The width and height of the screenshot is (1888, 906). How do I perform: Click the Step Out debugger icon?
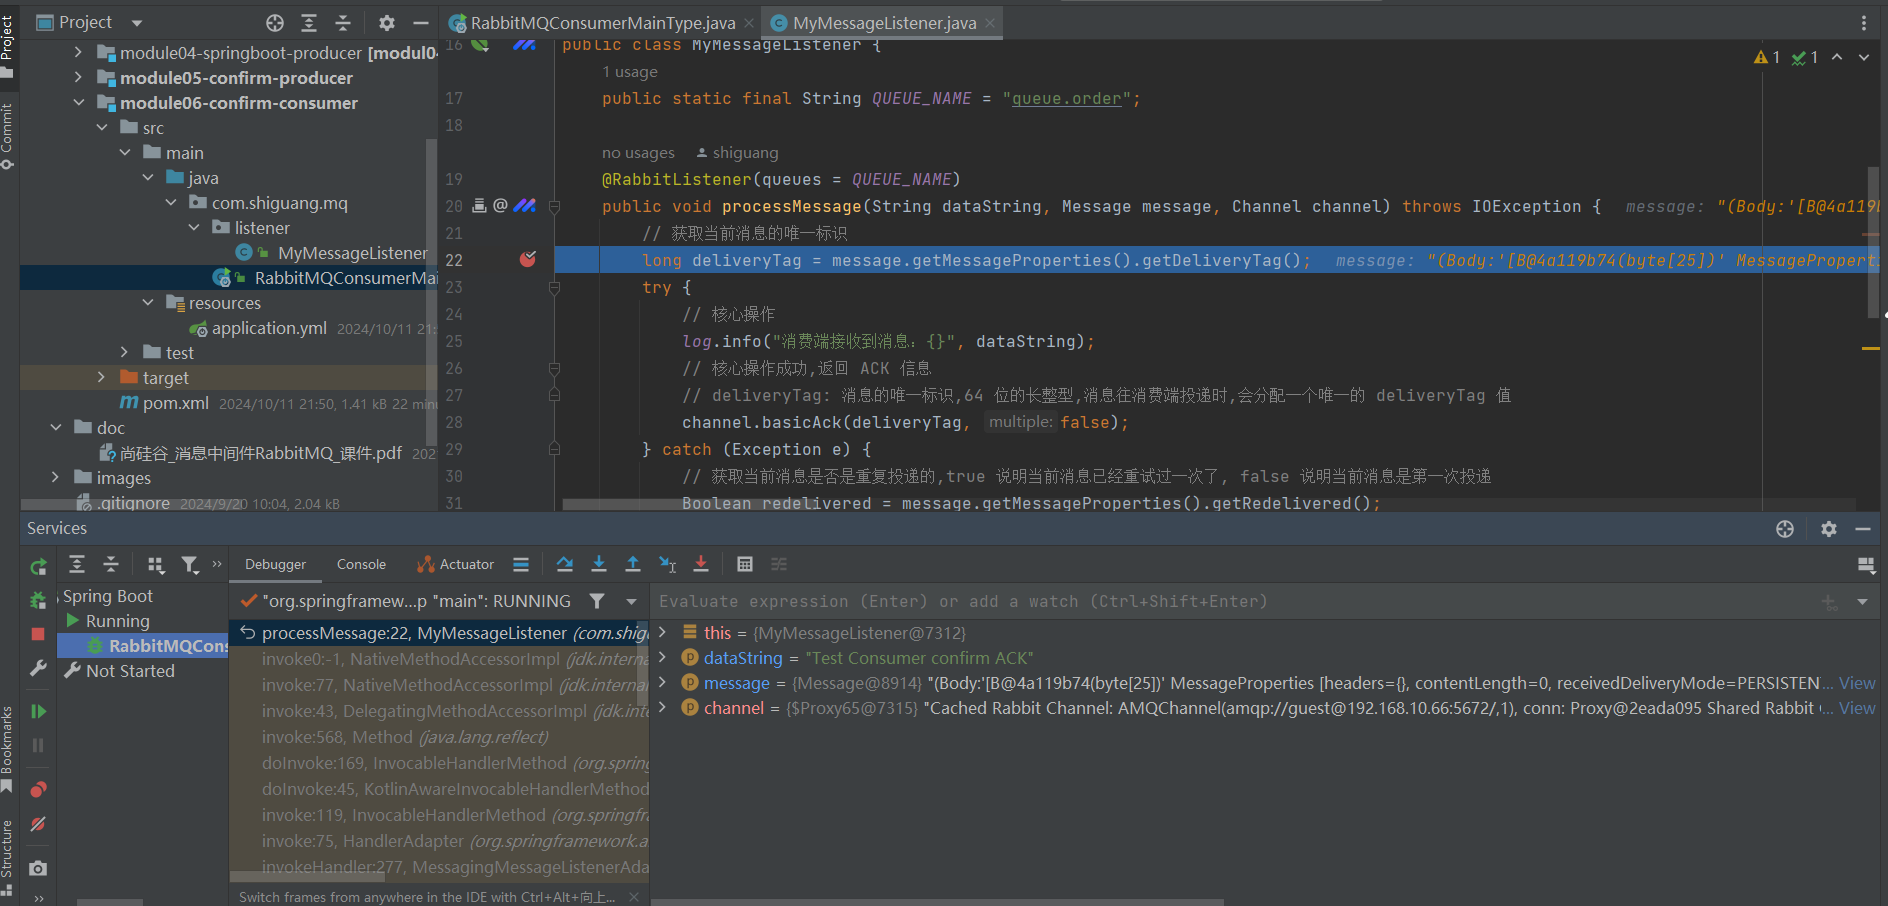click(x=633, y=564)
